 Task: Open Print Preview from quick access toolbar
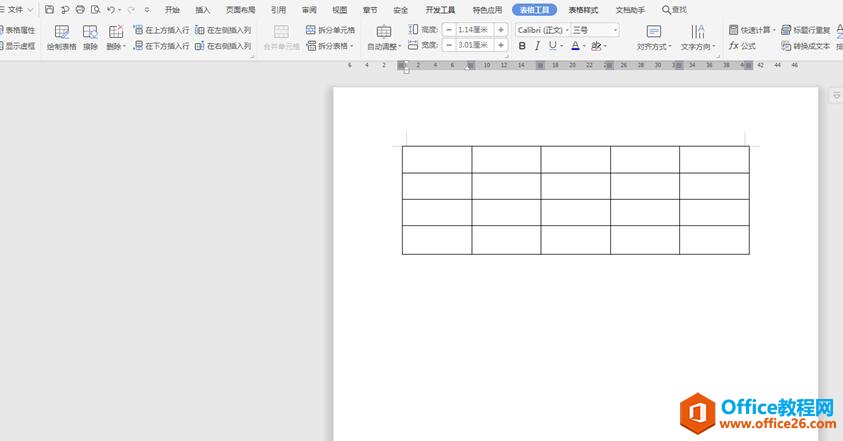click(x=96, y=10)
